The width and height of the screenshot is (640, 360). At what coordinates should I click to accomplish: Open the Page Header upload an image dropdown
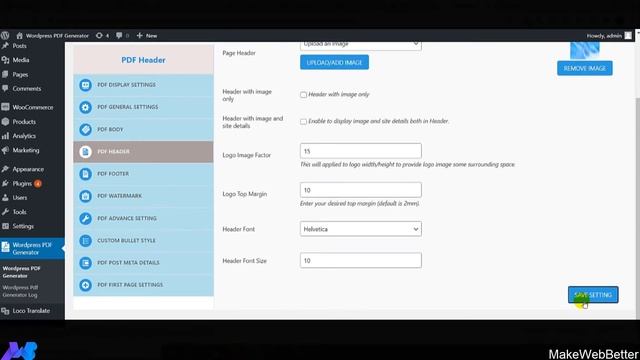pyautogui.click(x=361, y=45)
